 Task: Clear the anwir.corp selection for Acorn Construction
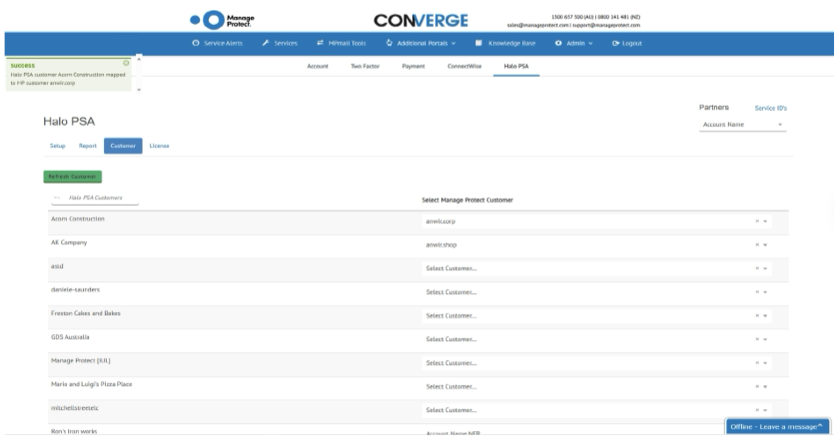tap(757, 221)
